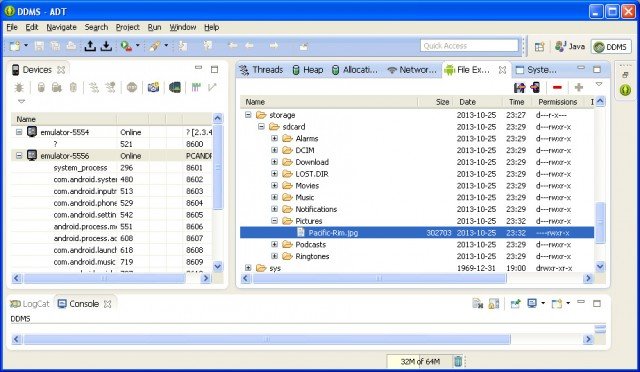
Task: Switch to the System Information tab
Action: [x=536, y=70]
